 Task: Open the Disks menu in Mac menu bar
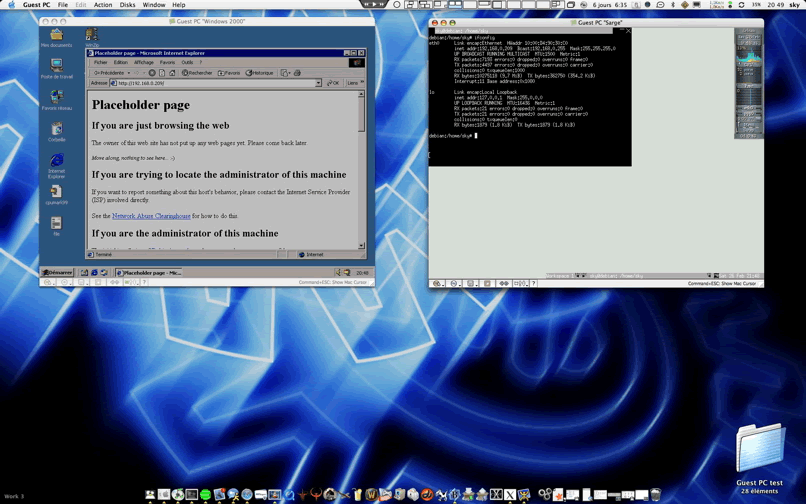[127, 5]
